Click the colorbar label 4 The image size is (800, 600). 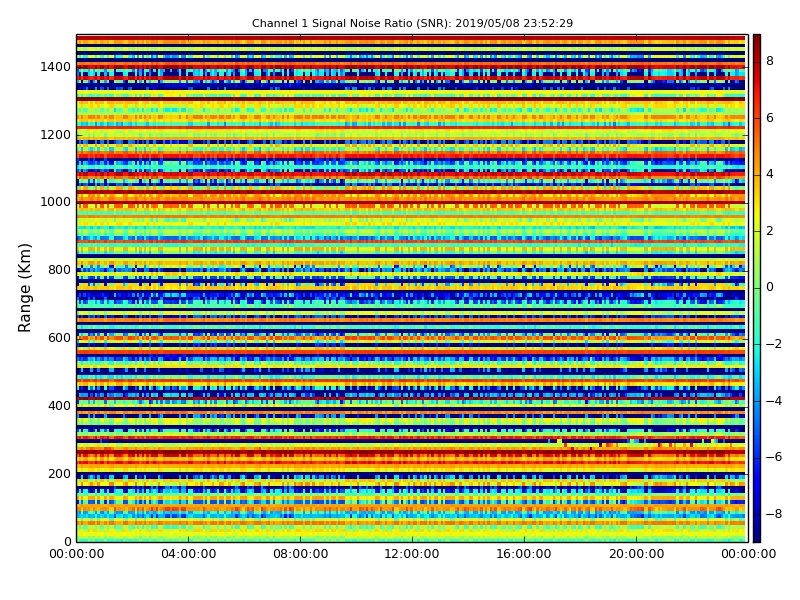[770, 174]
